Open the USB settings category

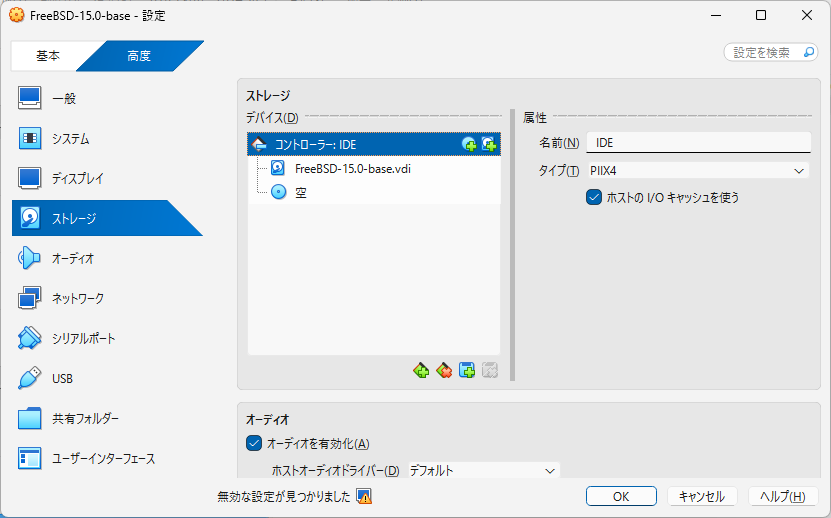[x=107, y=379]
